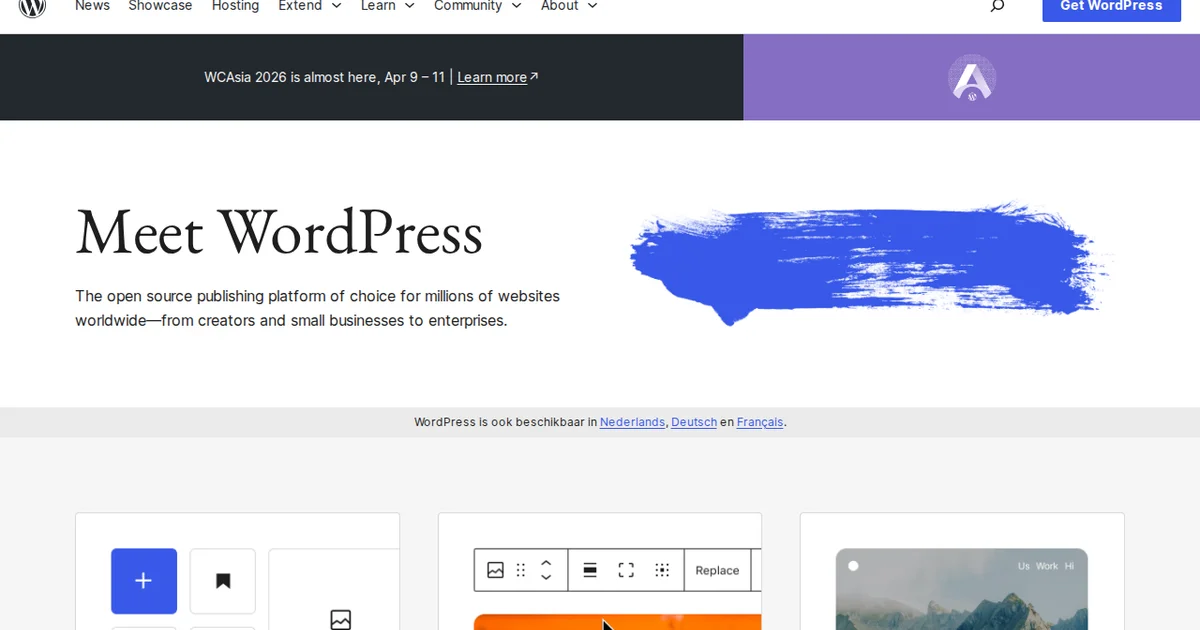
Task: Click the WCAsia logo in purple banner
Action: pyautogui.click(x=971, y=78)
